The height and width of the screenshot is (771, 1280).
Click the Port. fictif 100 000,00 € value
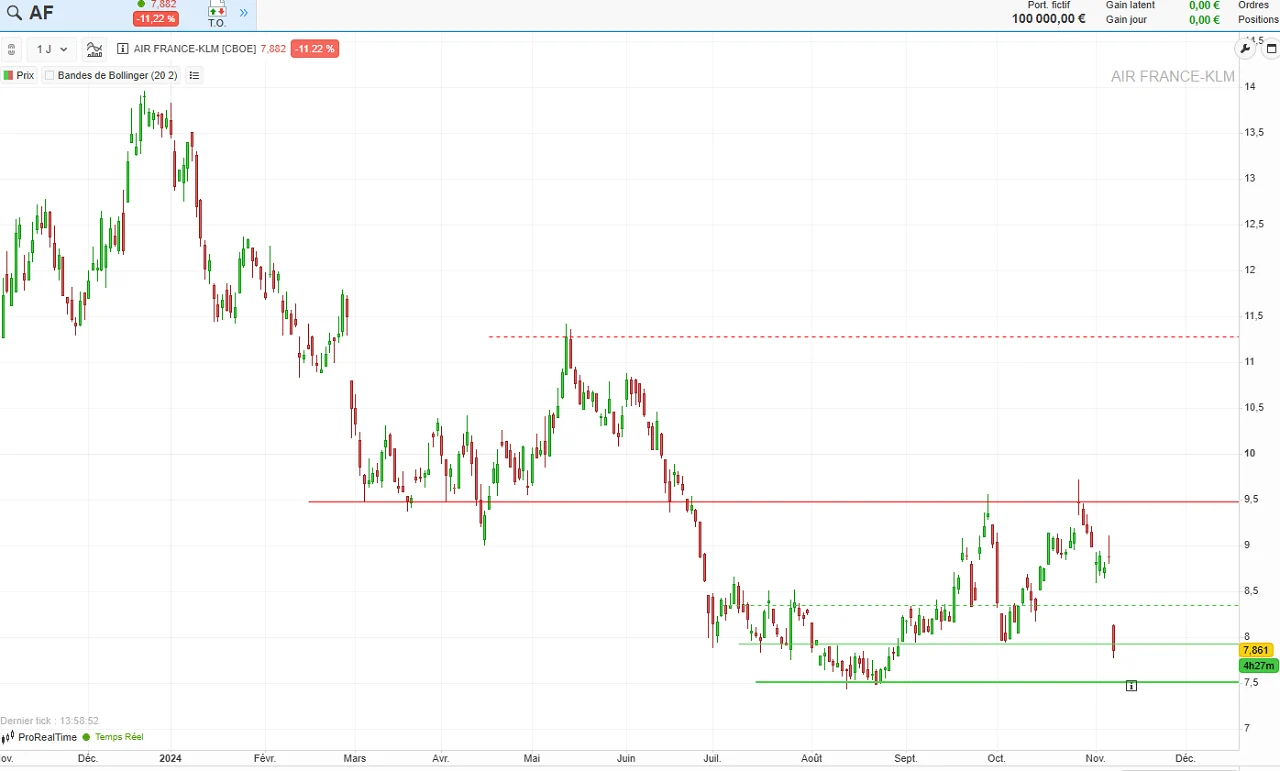[1048, 18]
